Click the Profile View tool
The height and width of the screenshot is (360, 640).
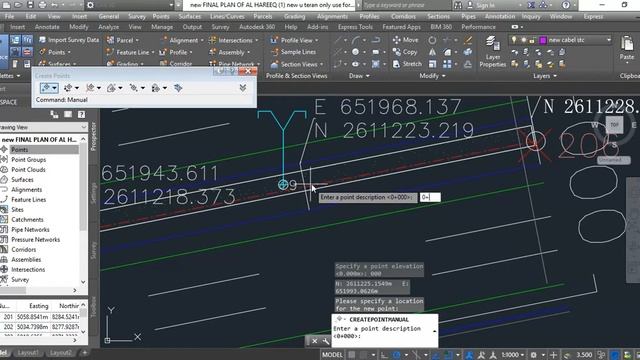click(294, 40)
